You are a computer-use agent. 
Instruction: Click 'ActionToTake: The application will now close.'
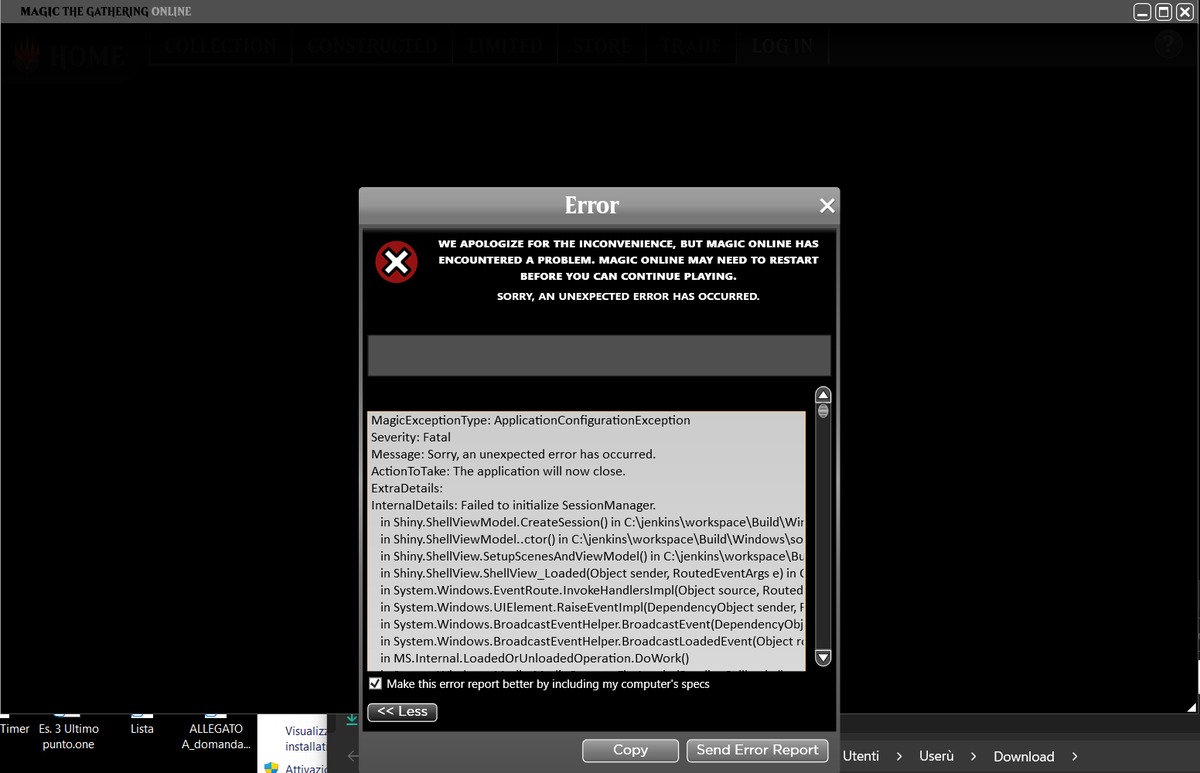498,471
